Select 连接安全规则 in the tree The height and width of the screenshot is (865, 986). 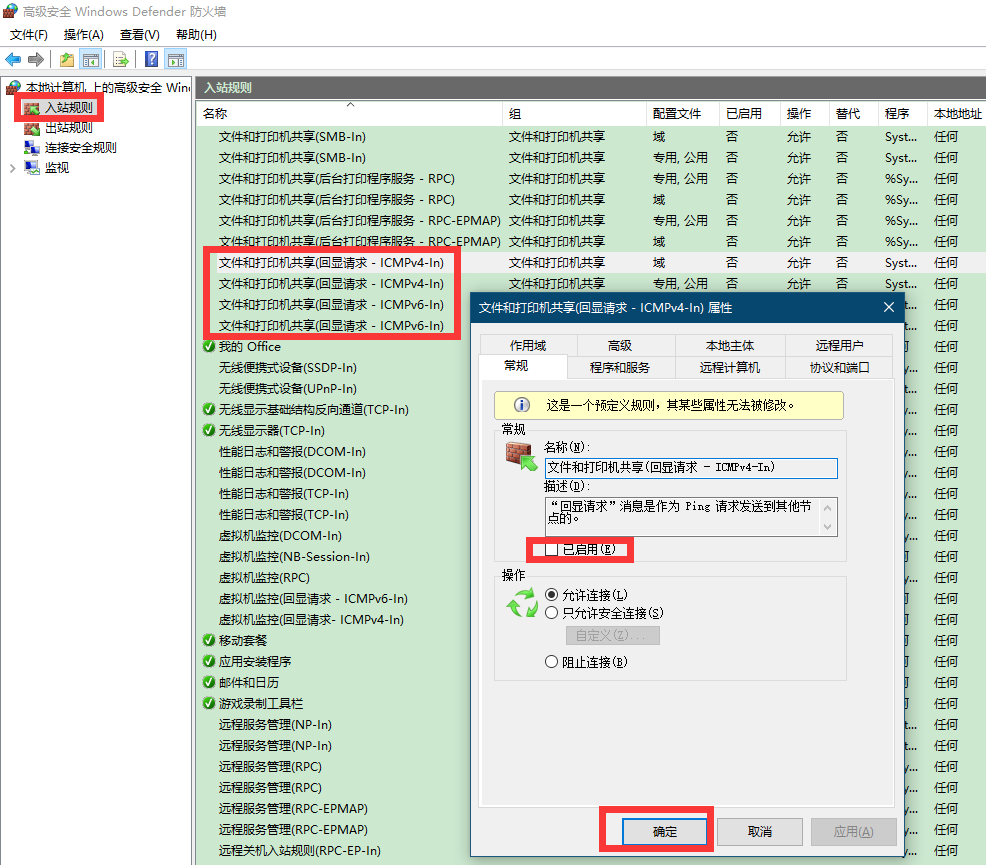click(x=80, y=148)
